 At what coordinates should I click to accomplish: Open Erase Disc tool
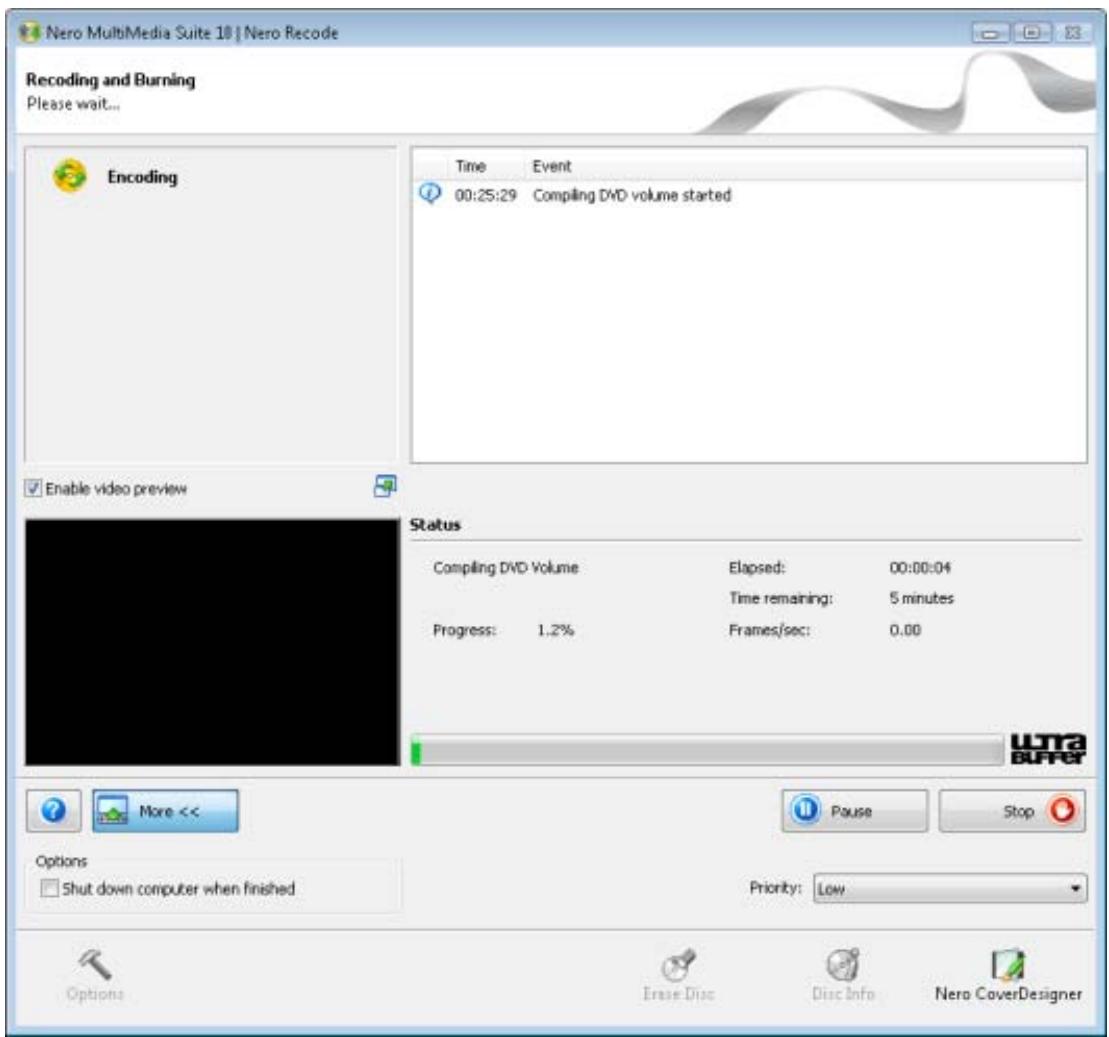[678, 975]
